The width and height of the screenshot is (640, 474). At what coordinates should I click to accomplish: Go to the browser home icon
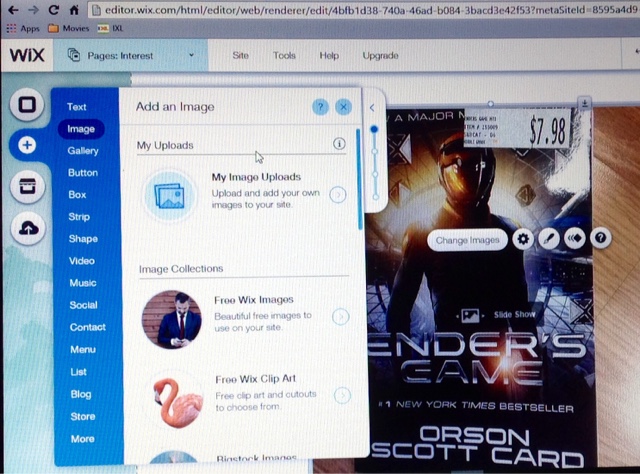tap(74, 9)
